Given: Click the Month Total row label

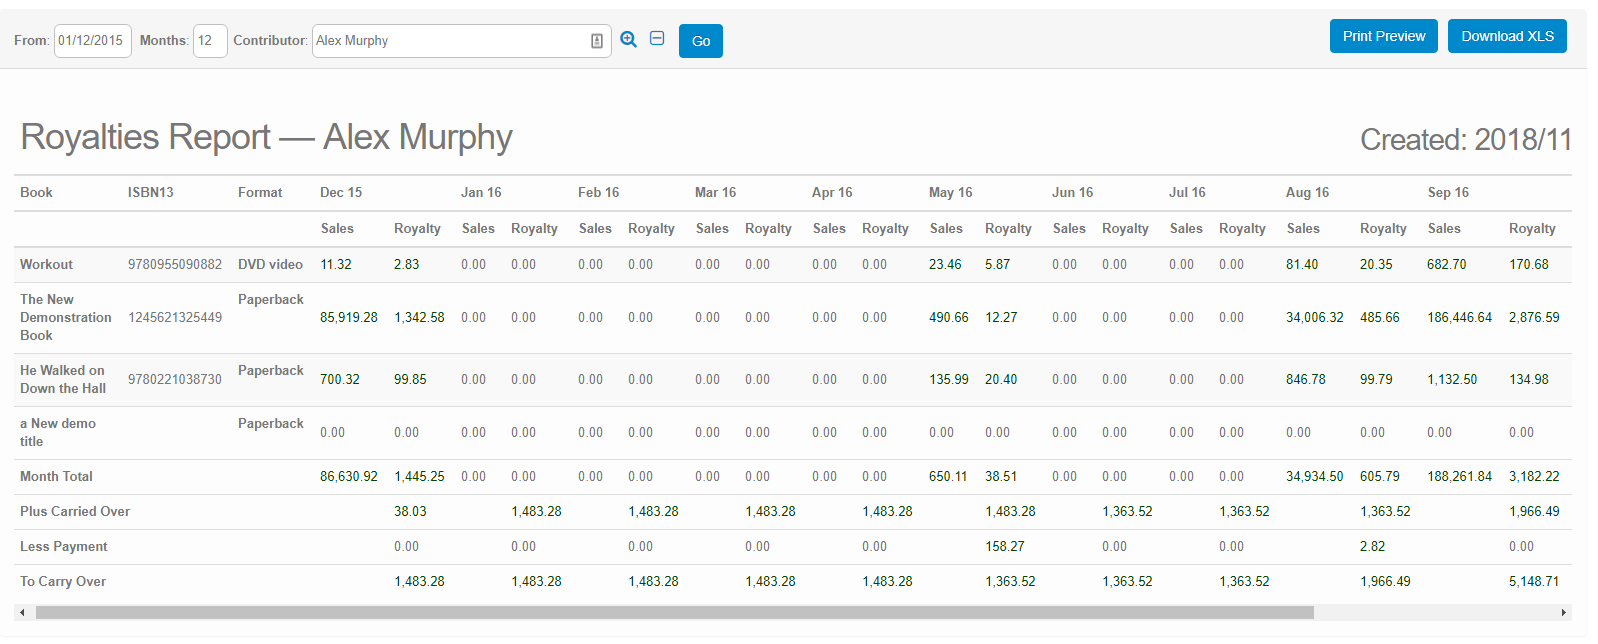Looking at the screenshot, I should click(x=56, y=476).
